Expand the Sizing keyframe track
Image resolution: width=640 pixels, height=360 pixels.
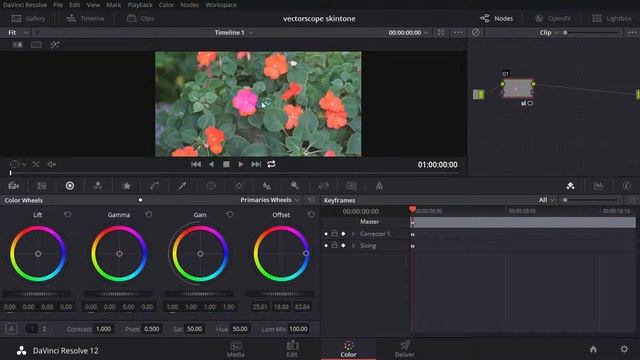pos(353,246)
